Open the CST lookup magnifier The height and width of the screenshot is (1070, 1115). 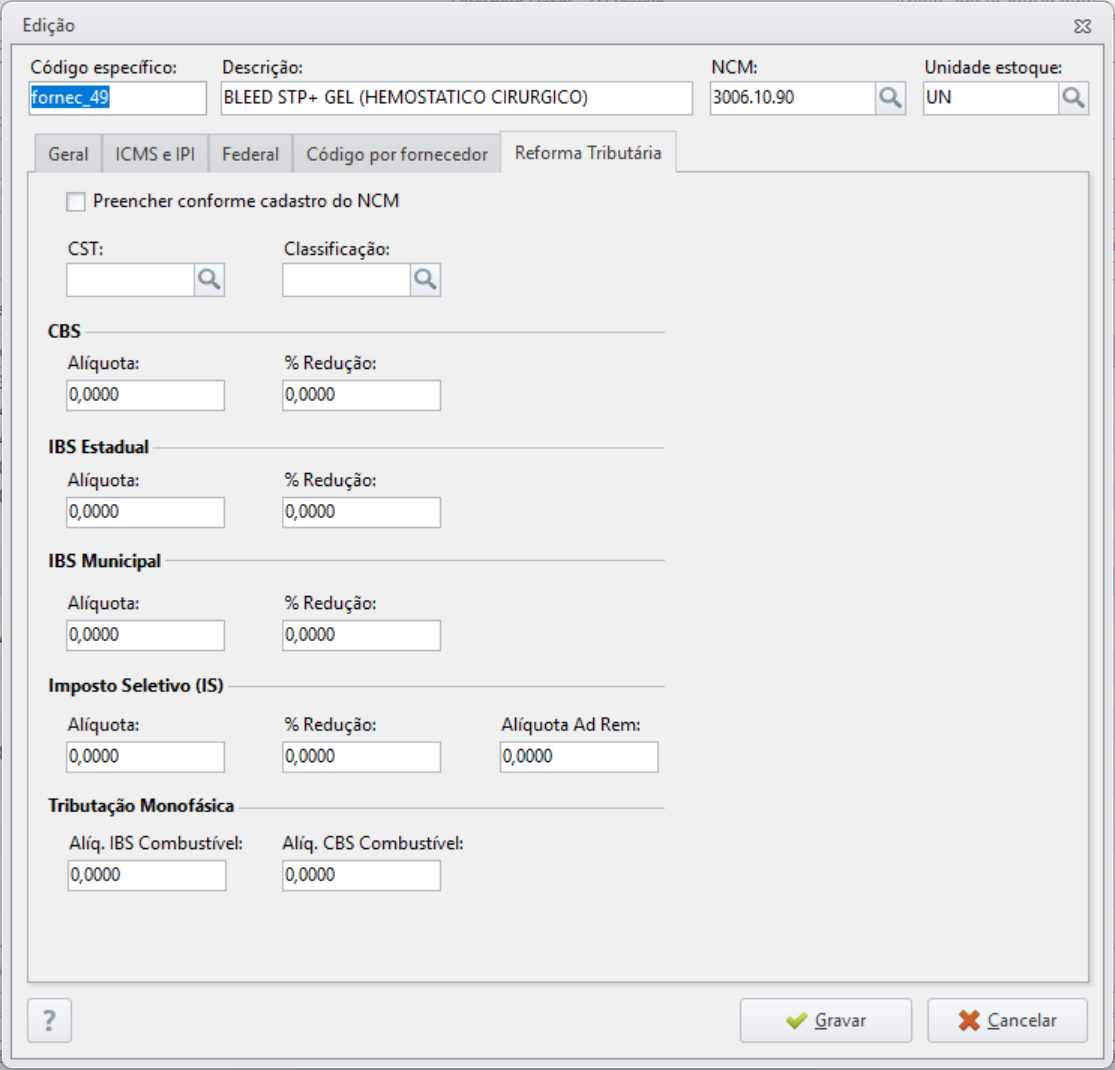[209, 280]
